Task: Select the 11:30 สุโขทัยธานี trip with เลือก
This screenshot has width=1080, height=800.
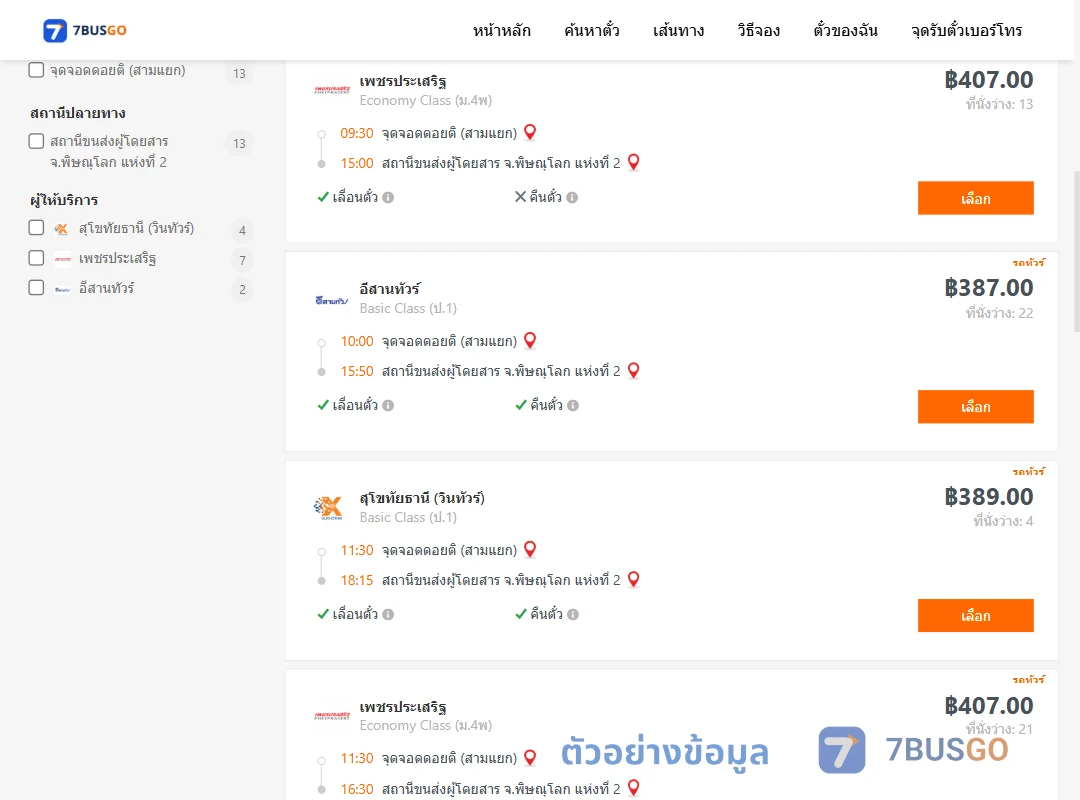Action: click(975, 616)
